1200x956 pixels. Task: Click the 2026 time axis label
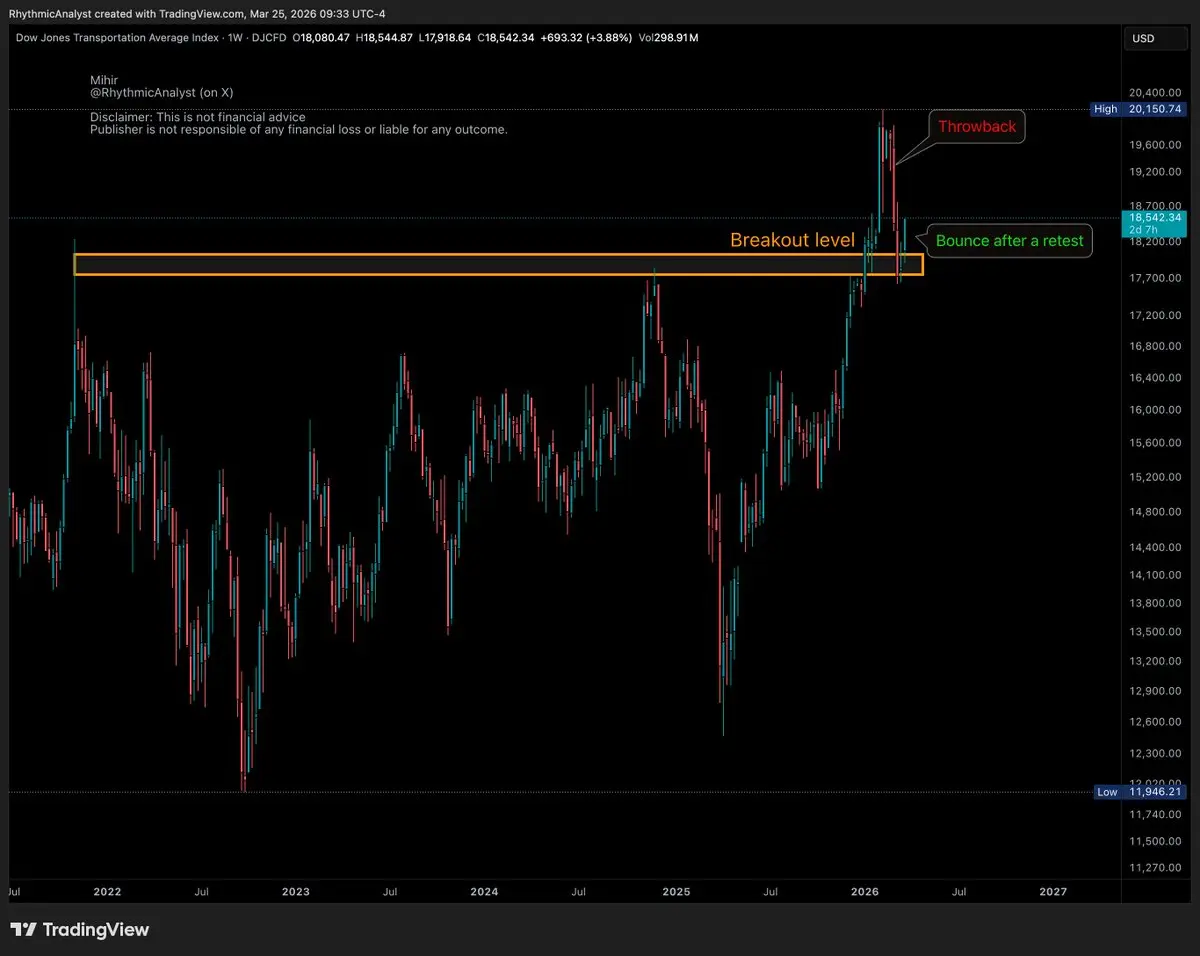865,890
